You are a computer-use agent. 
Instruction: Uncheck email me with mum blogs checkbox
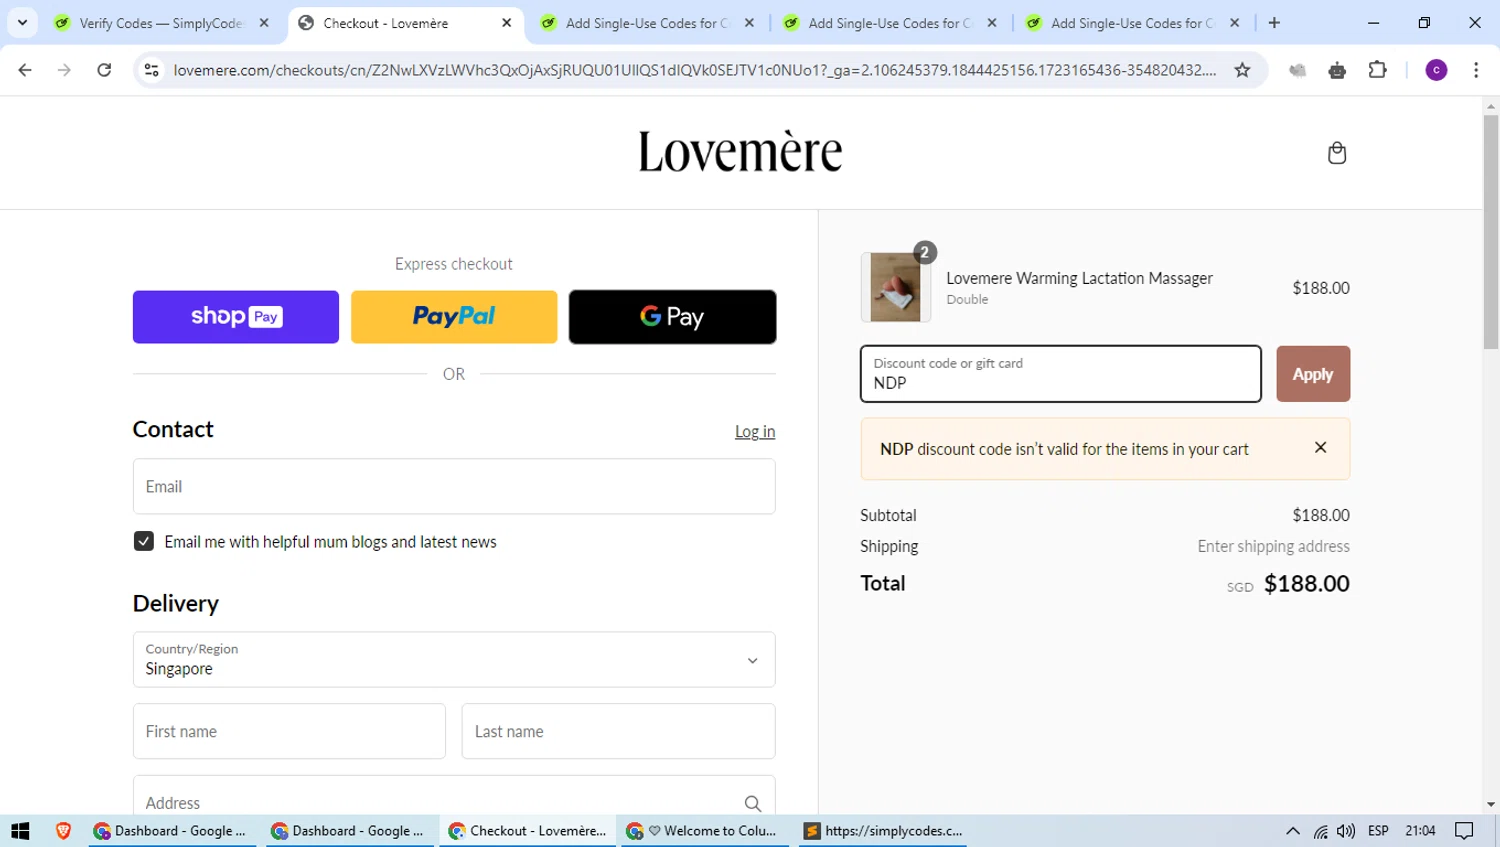click(144, 541)
